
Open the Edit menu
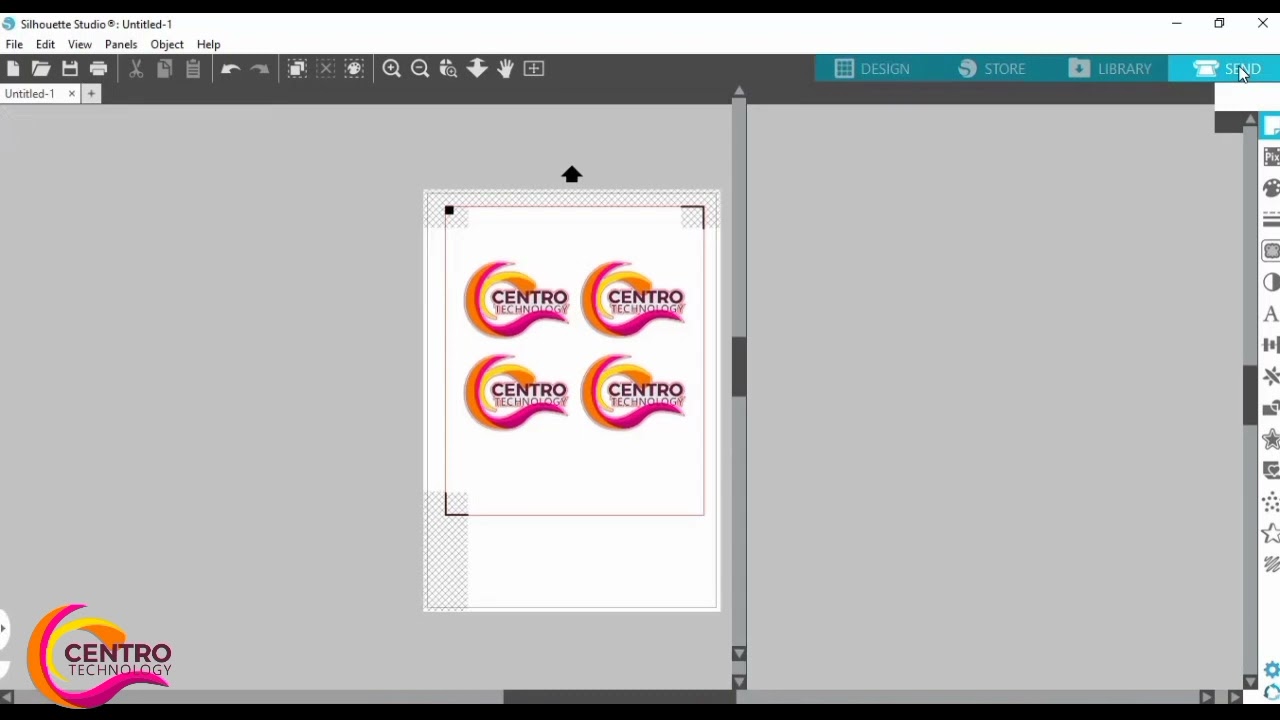coord(45,44)
